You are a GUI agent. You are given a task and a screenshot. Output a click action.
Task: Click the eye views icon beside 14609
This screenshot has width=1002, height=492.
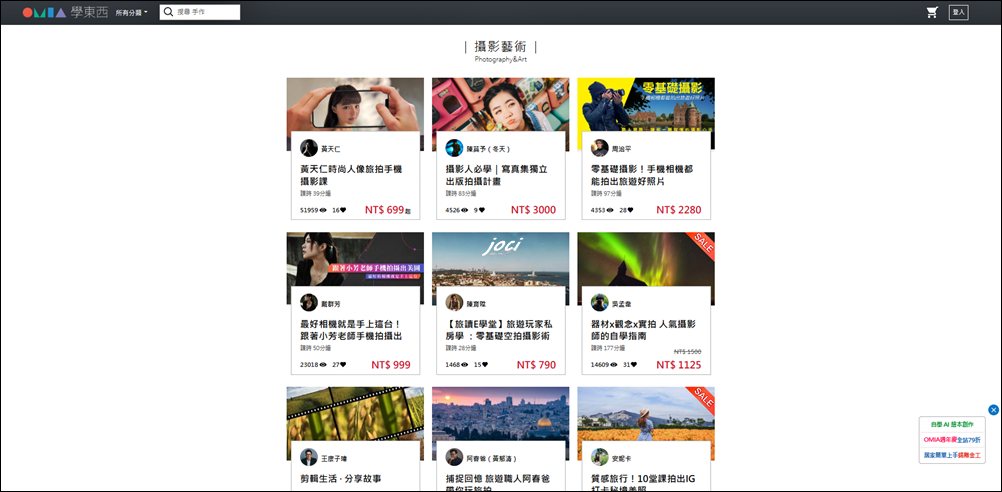pyautogui.click(x=614, y=365)
